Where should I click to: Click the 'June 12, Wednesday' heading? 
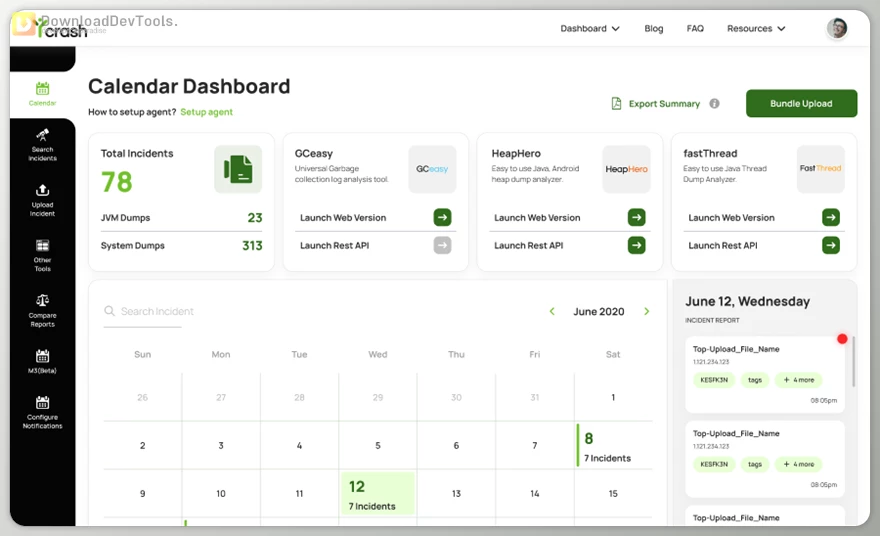click(x=747, y=301)
